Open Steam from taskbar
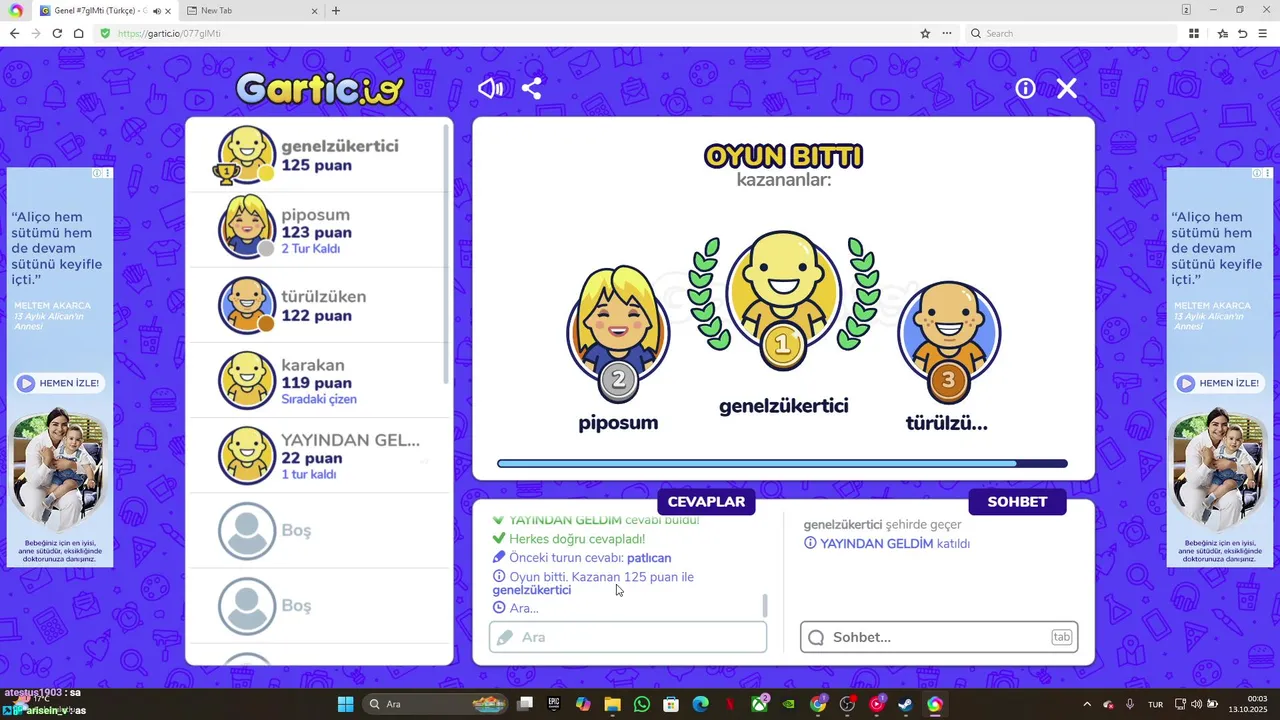Viewport: 1280px width, 720px height. click(x=905, y=704)
